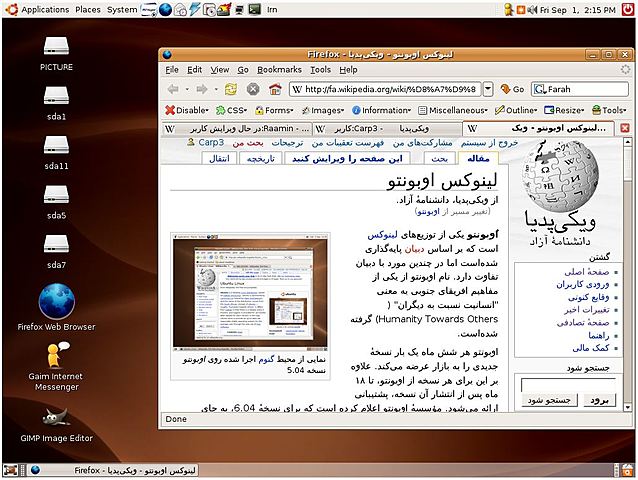Screen dimensions: 638x480
Task: Click the فهرست تعقیبات من watchlist link
Action: pyautogui.click(x=348, y=143)
